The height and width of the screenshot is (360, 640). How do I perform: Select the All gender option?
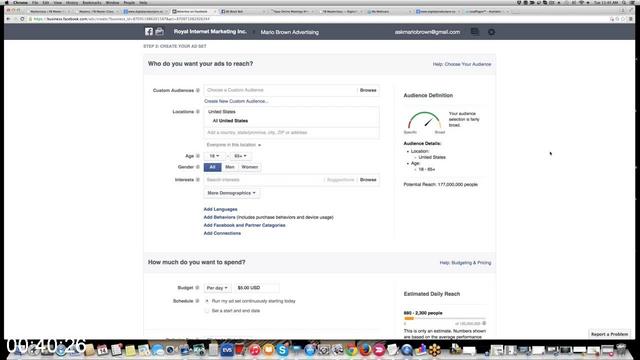click(213, 167)
